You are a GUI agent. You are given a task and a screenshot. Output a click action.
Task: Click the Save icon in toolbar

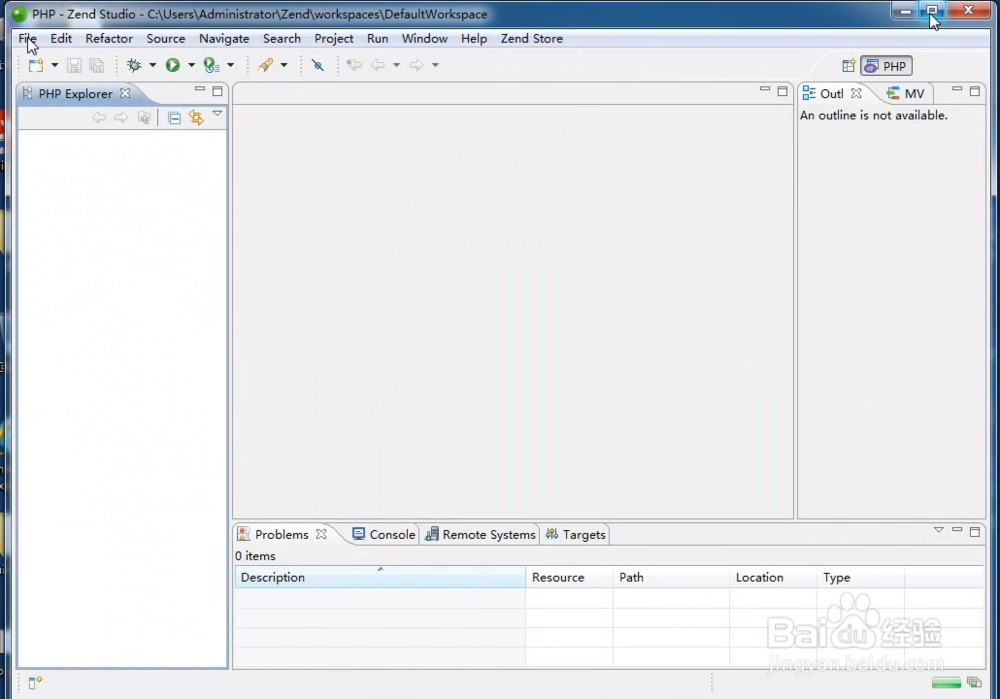tap(74, 65)
